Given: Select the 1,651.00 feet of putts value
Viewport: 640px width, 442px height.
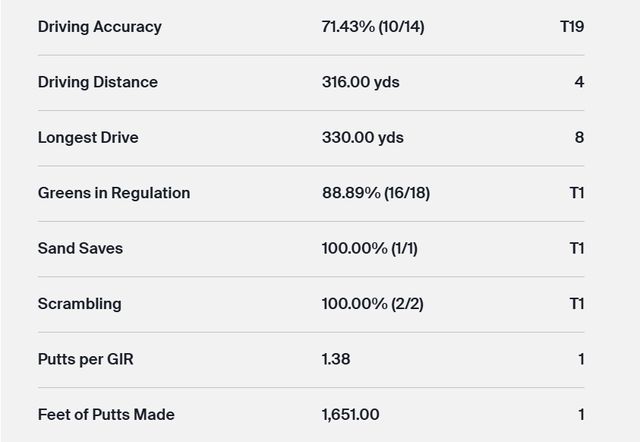Looking at the screenshot, I should click(350, 414).
